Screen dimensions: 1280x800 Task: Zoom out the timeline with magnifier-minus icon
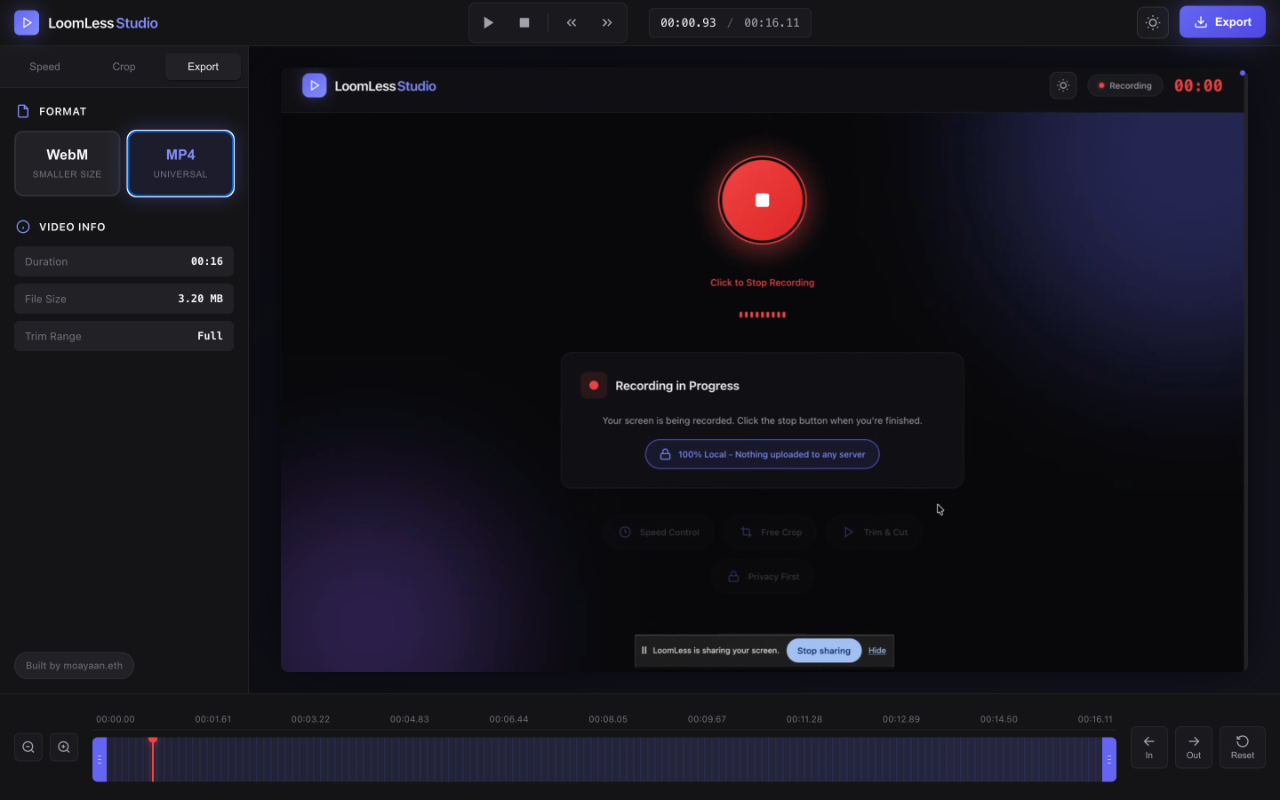point(27,747)
